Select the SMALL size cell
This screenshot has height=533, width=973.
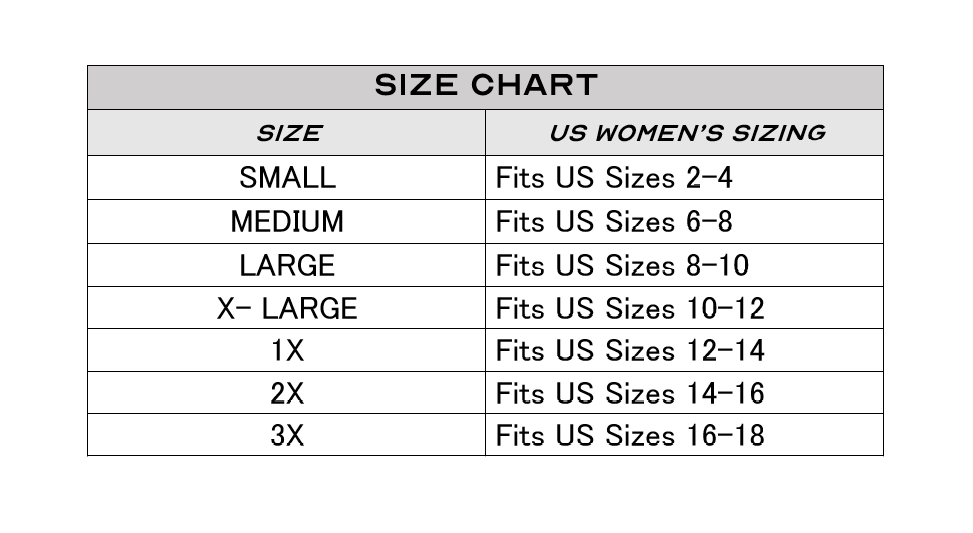(288, 178)
